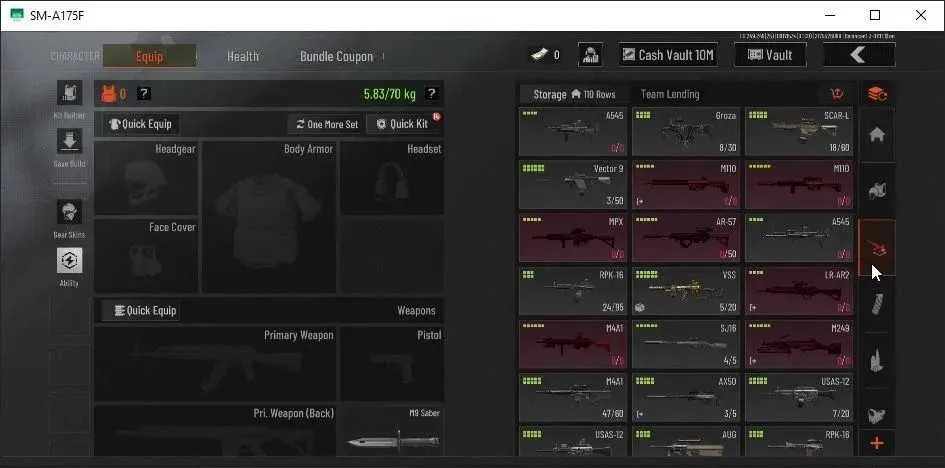Open the Bundle Coupon tab
Screen dimensions: 945x468
[x=336, y=56]
